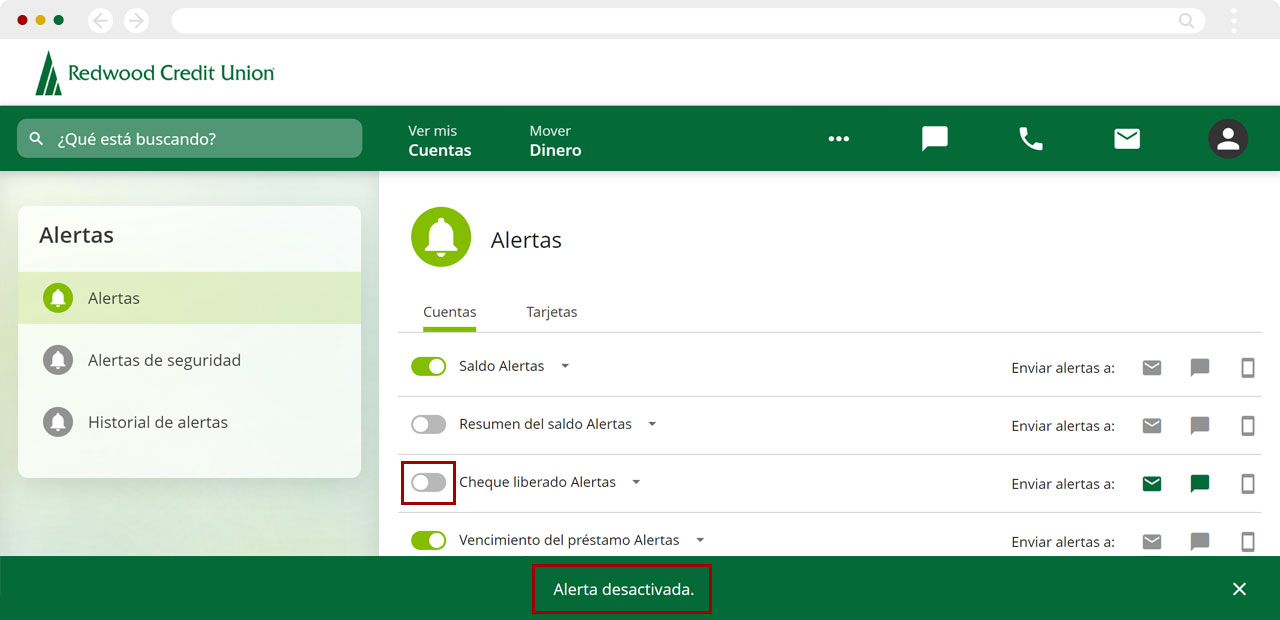Open the mail envelope icon in header
Image resolution: width=1280 pixels, height=620 pixels.
[1127, 139]
